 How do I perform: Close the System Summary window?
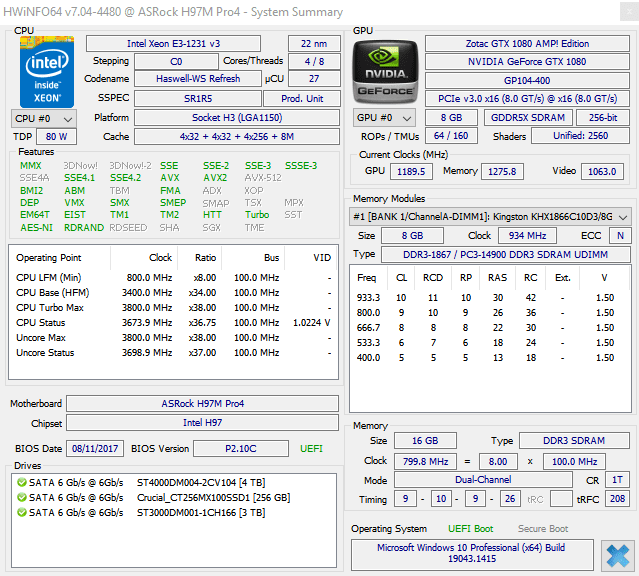point(629,11)
